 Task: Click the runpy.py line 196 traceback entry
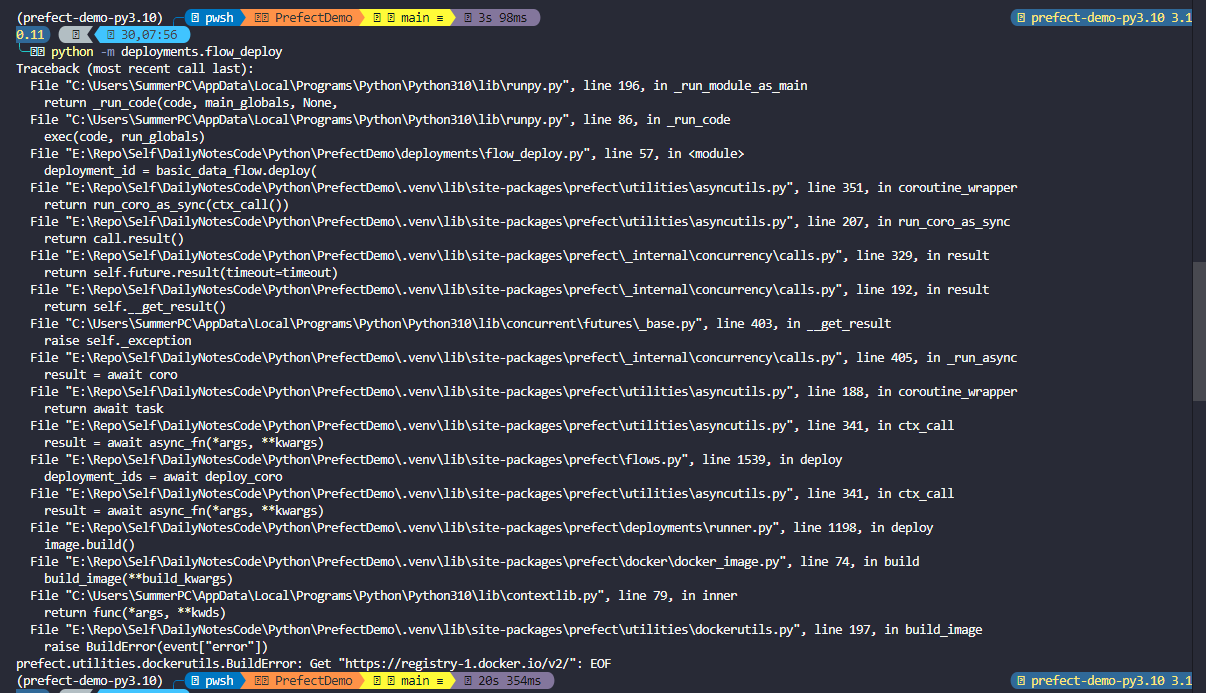tap(419, 85)
